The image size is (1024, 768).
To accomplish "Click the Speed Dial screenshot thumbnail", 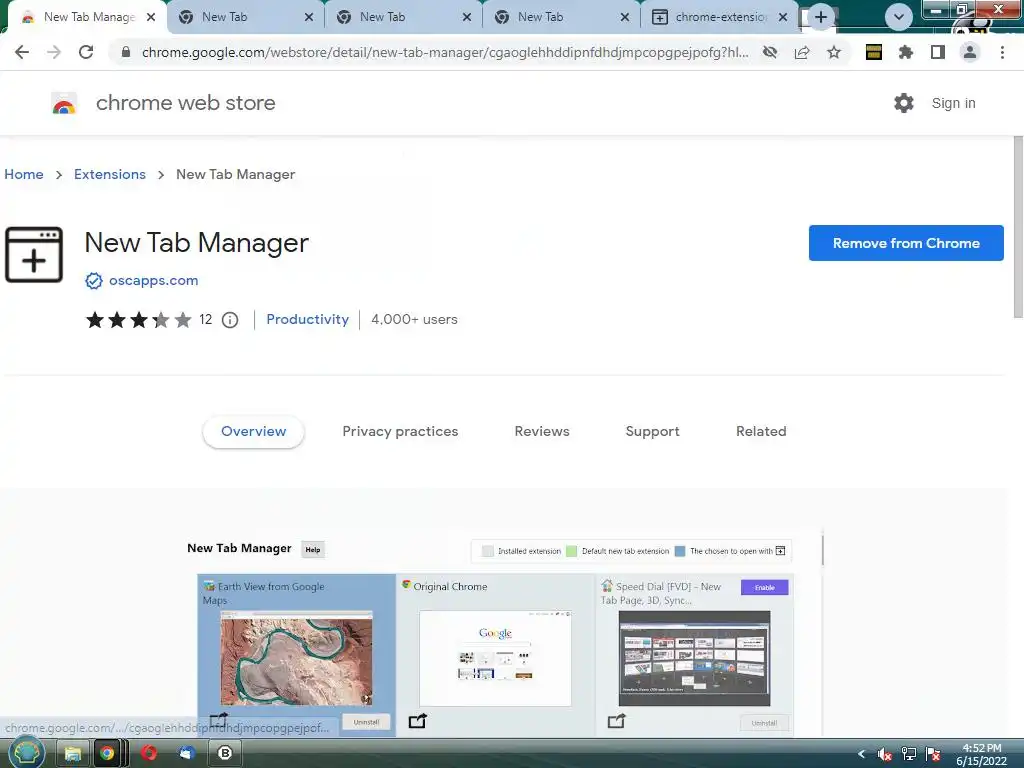I will [x=694, y=658].
